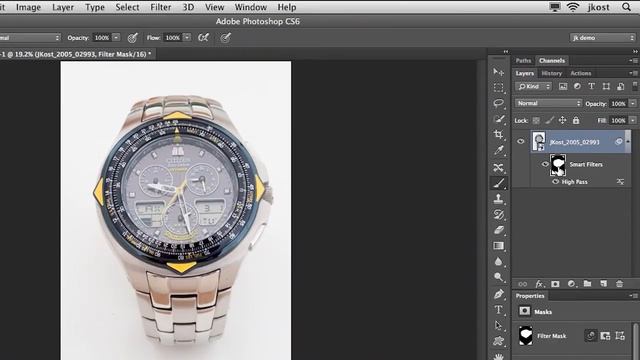This screenshot has width=640, height=360.
Task: Open the Wi-Fi status menu
Action: pyautogui.click(x=573, y=7)
